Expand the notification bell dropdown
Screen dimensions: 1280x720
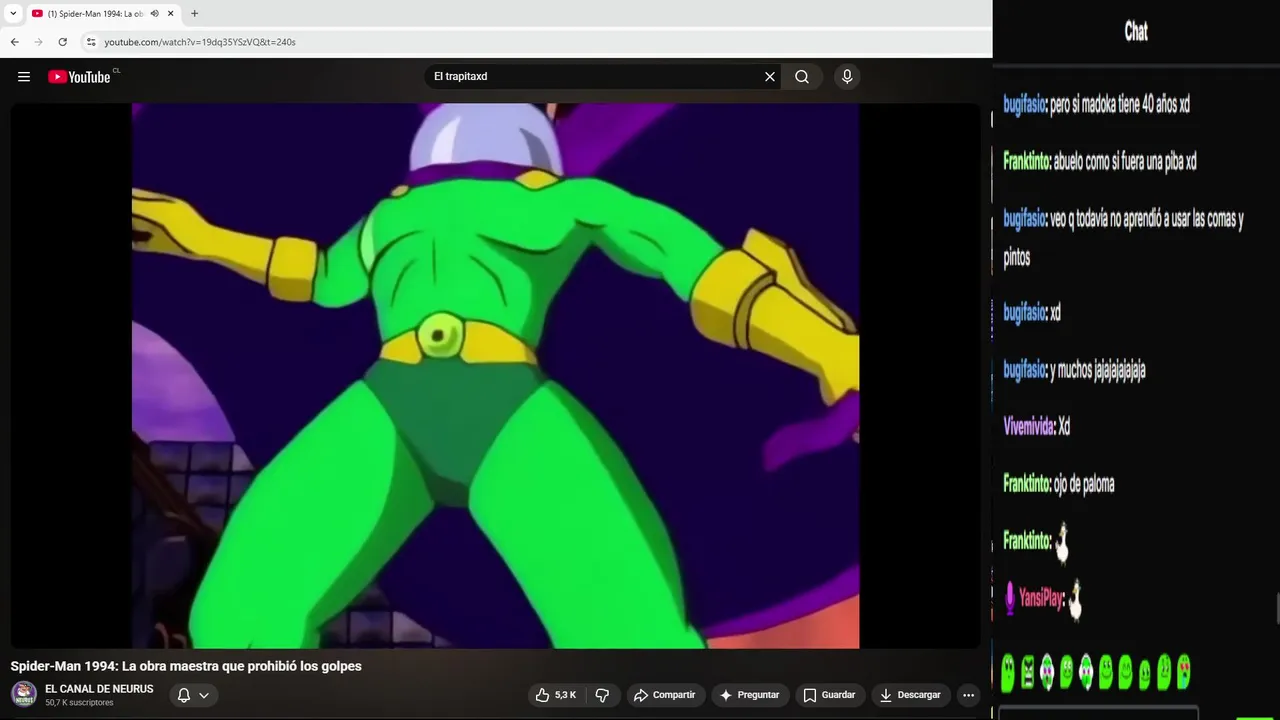click(x=193, y=695)
